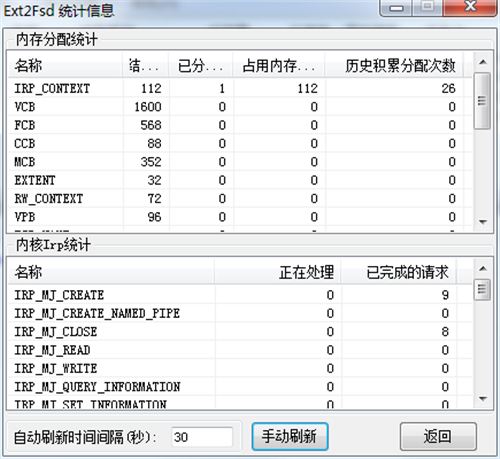Image resolution: width=500 pixels, height=459 pixels.
Task: Click the 结... column header
Action: [x=146, y=65]
